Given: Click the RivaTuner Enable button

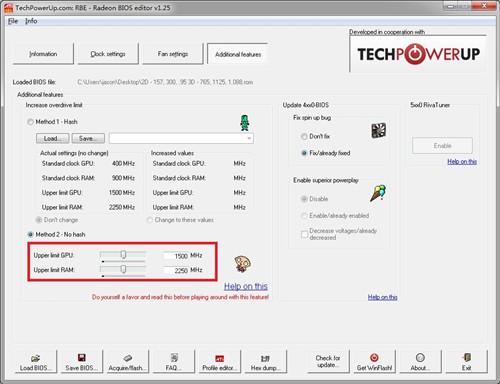Looking at the screenshot, I should [442, 146].
